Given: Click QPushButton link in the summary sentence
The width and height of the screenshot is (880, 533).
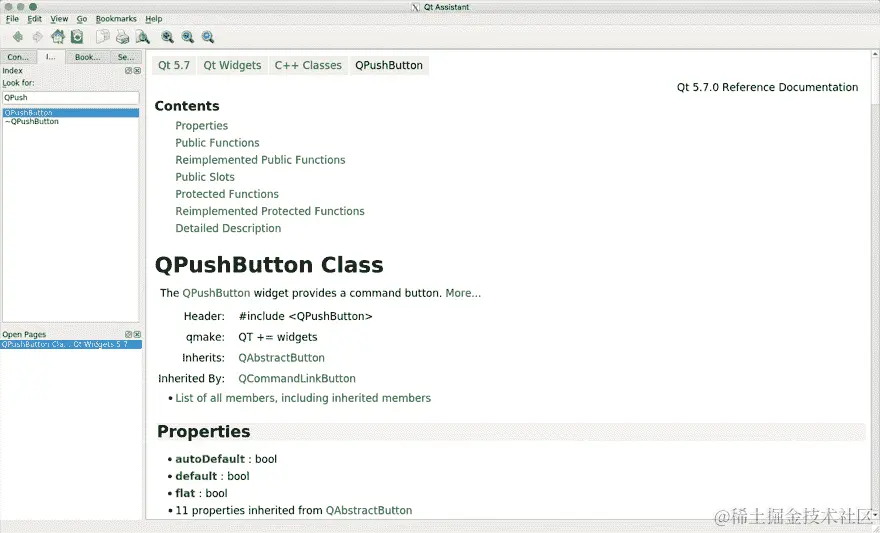Looking at the screenshot, I should [x=216, y=293].
